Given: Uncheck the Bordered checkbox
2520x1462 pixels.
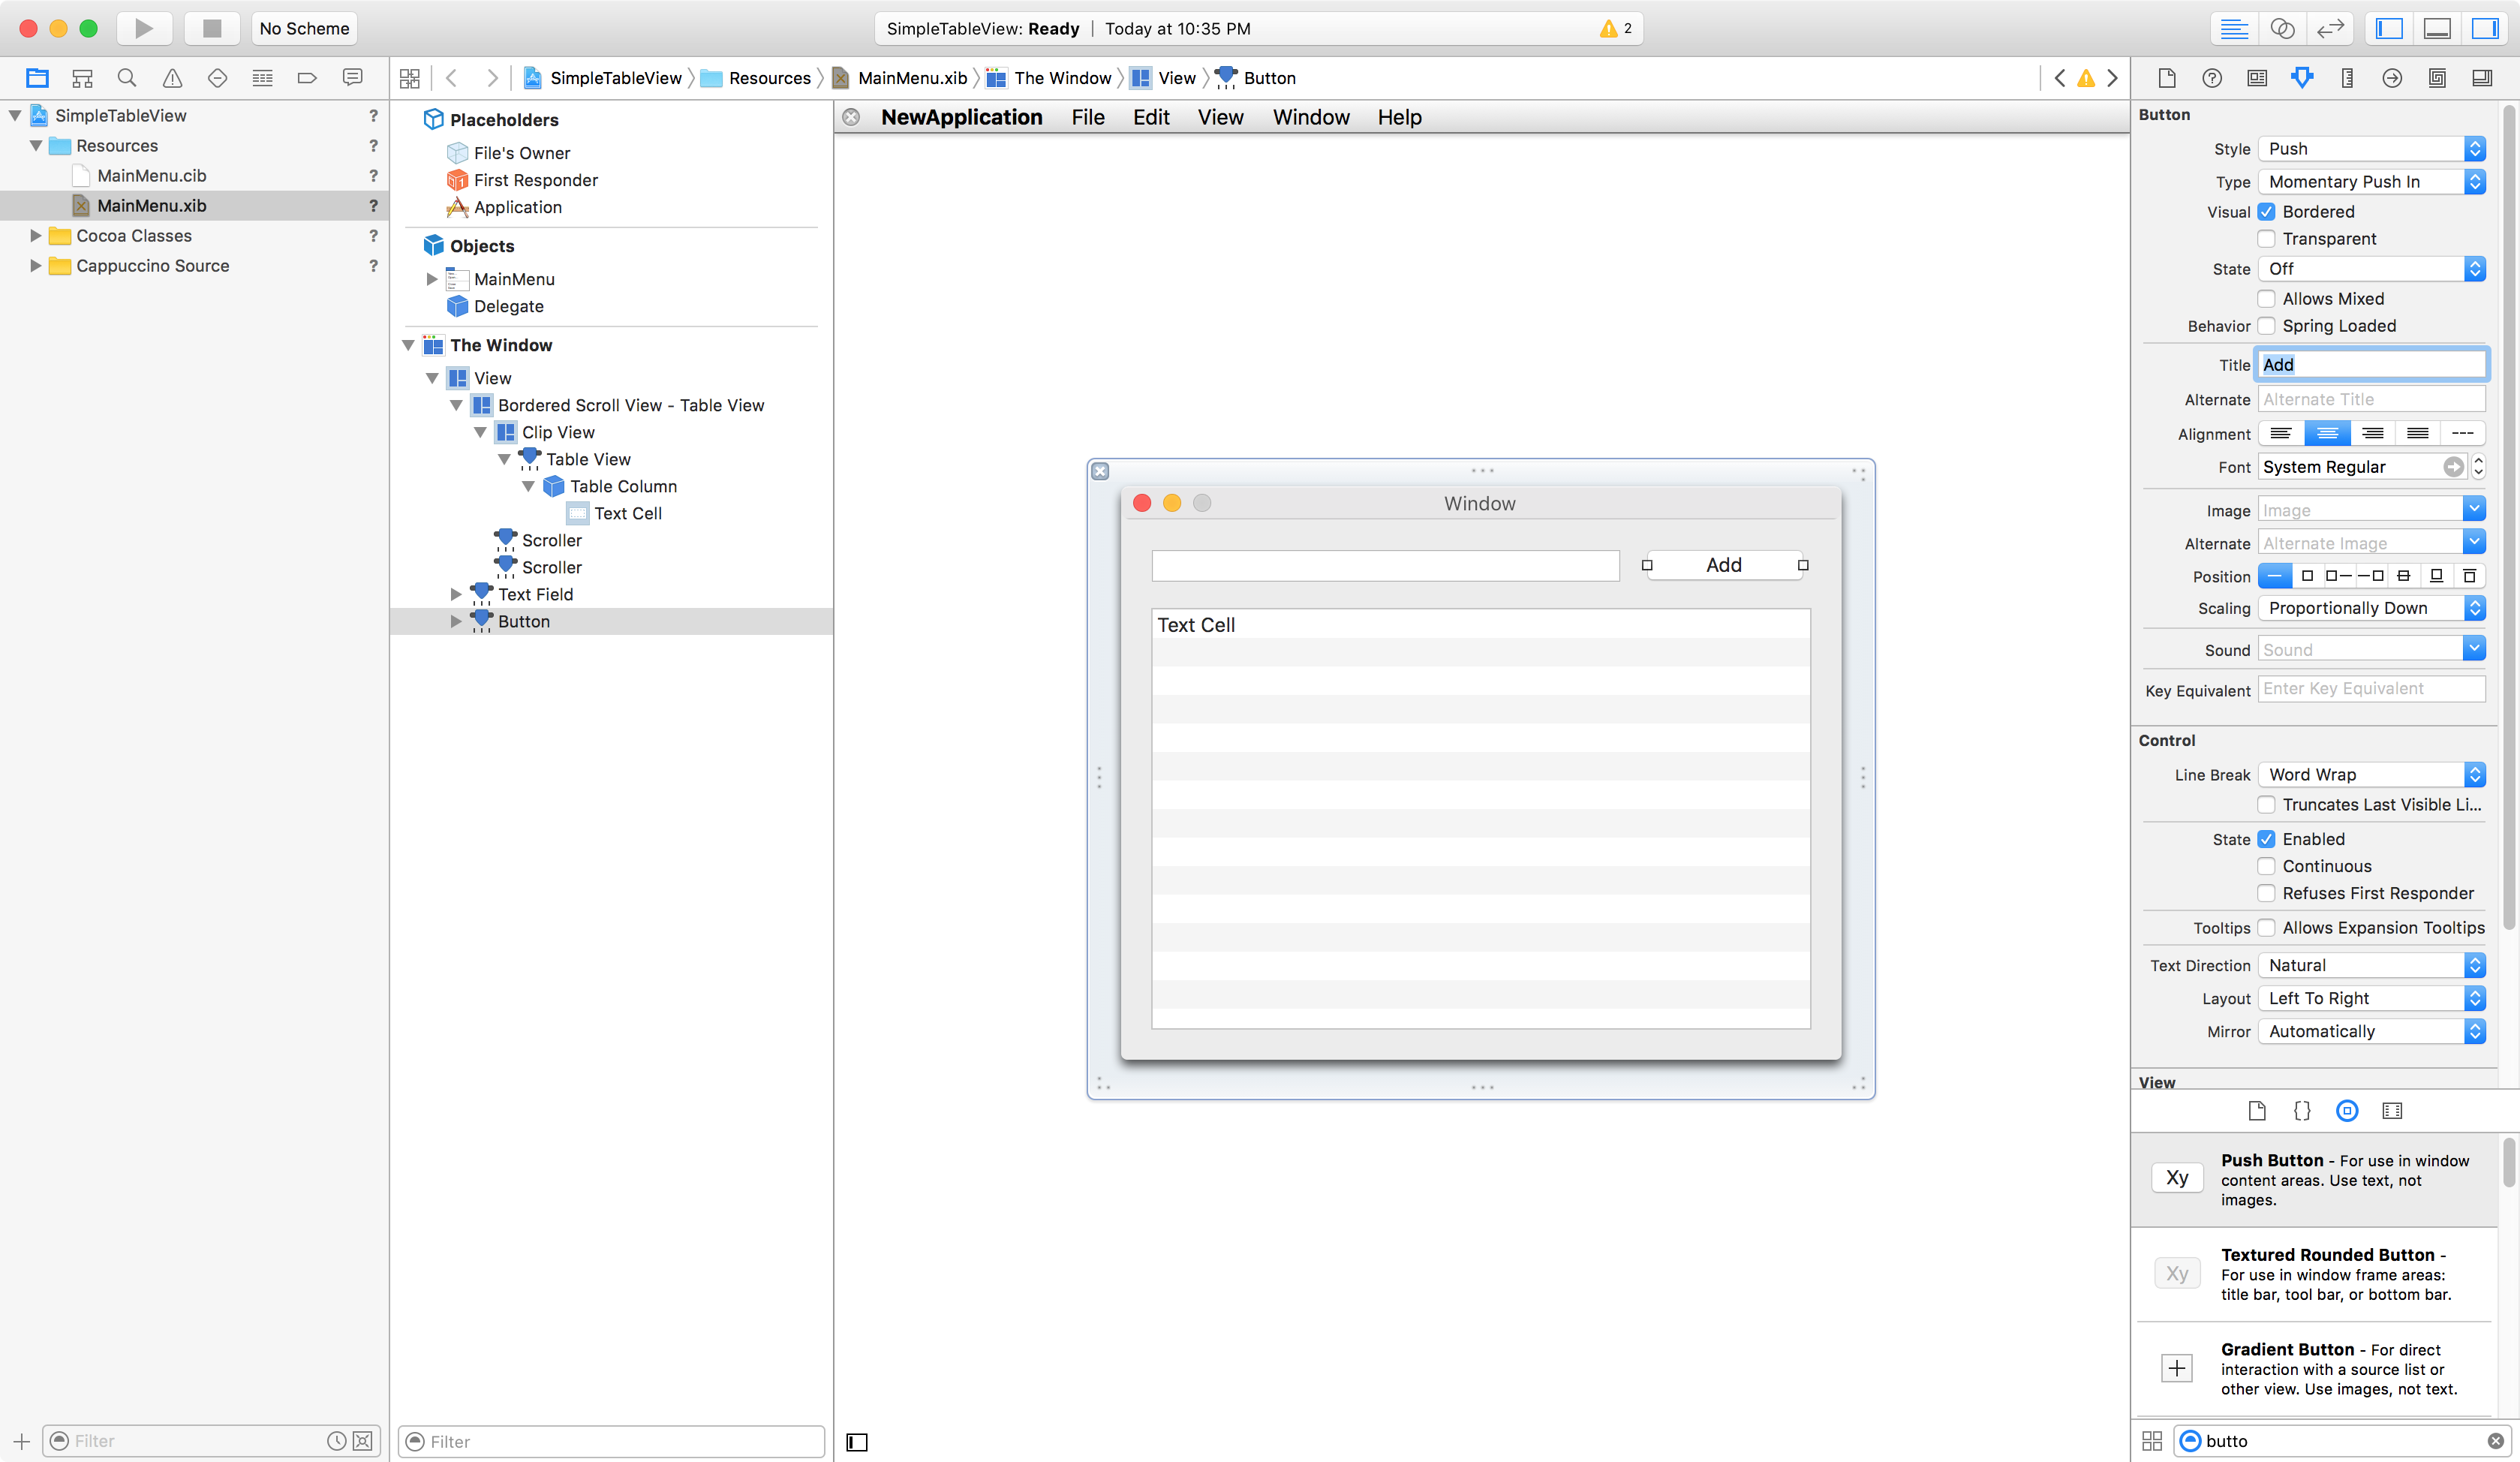Looking at the screenshot, I should coord(2267,211).
